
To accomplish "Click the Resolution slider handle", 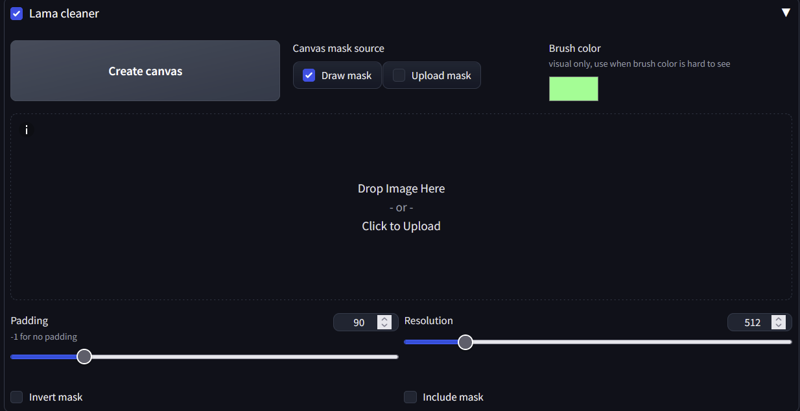I will click(x=465, y=342).
